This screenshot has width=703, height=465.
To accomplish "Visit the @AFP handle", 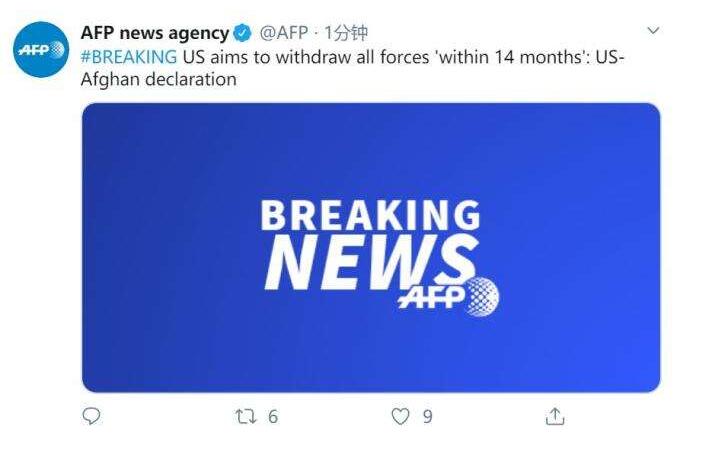I will click(284, 33).
